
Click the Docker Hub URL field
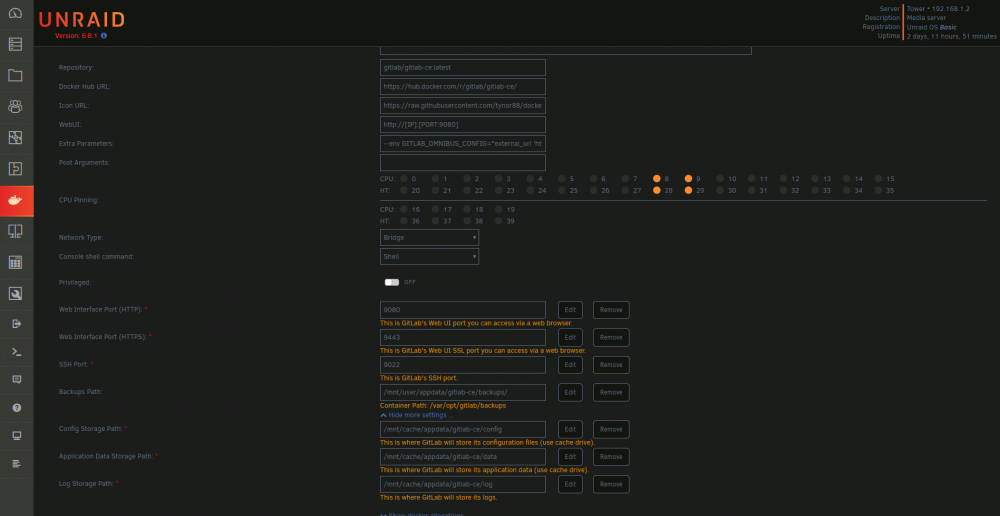pos(463,87)
